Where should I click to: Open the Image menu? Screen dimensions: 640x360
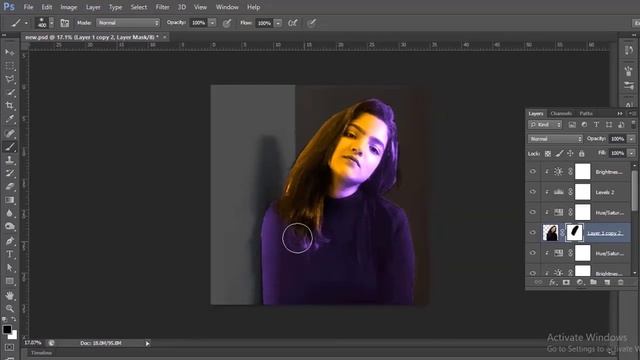point(69,7)
